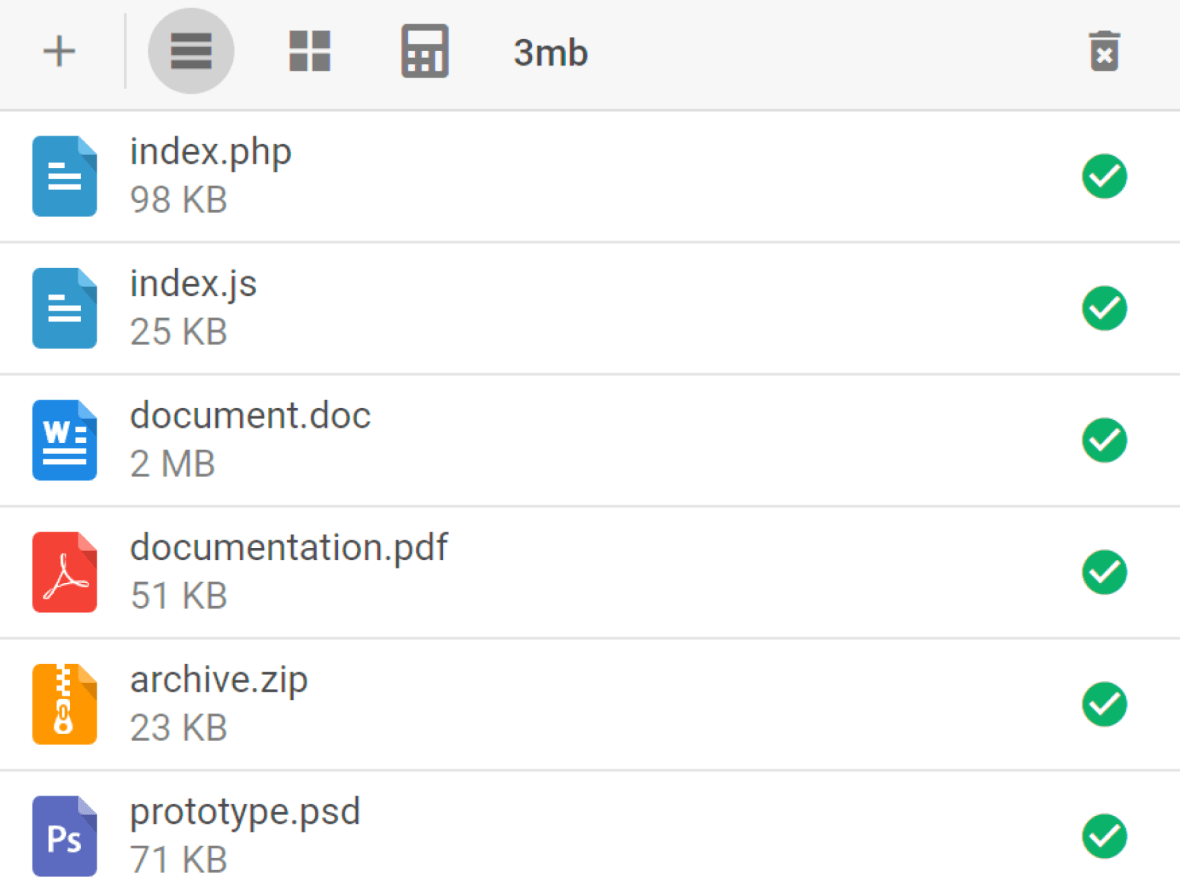1180x890 pixels.
Task: Click the prototype.psd Photoshop icon
Action: tap(64, 836)
